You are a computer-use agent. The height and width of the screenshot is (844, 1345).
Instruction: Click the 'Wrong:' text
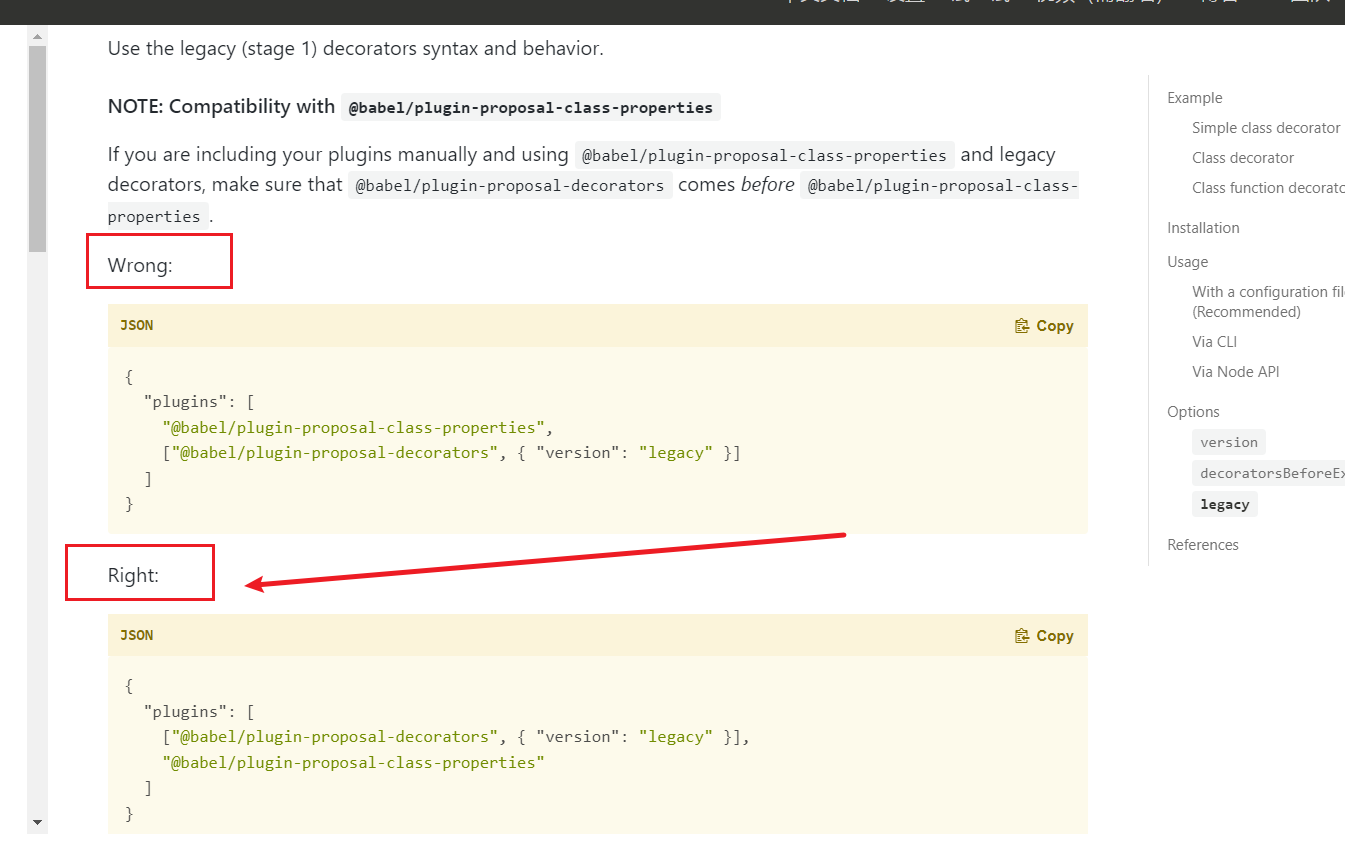[140, 265]
